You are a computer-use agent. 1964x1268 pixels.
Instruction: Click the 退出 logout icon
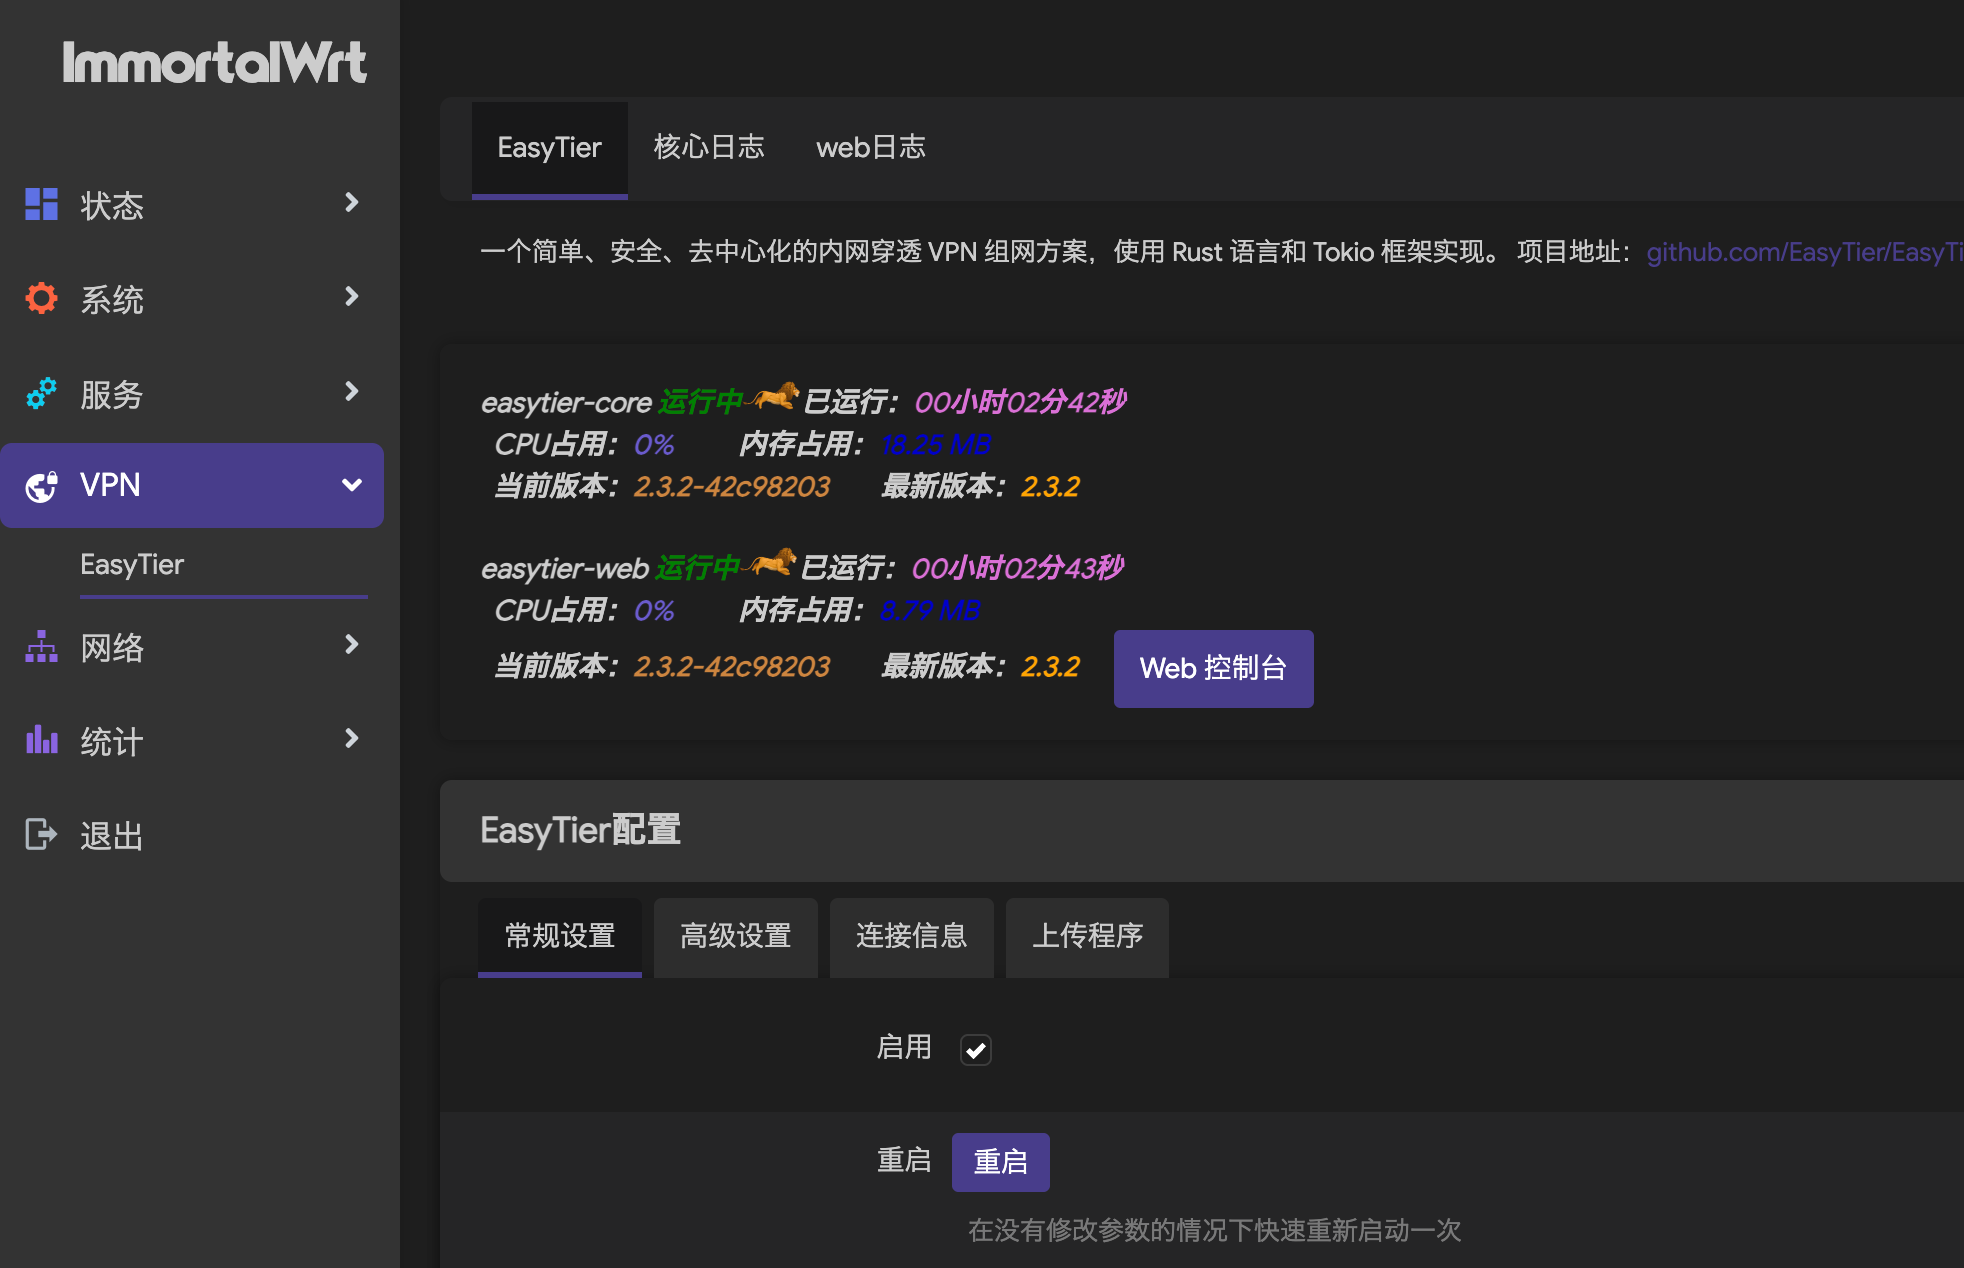[x=40, y=834]
